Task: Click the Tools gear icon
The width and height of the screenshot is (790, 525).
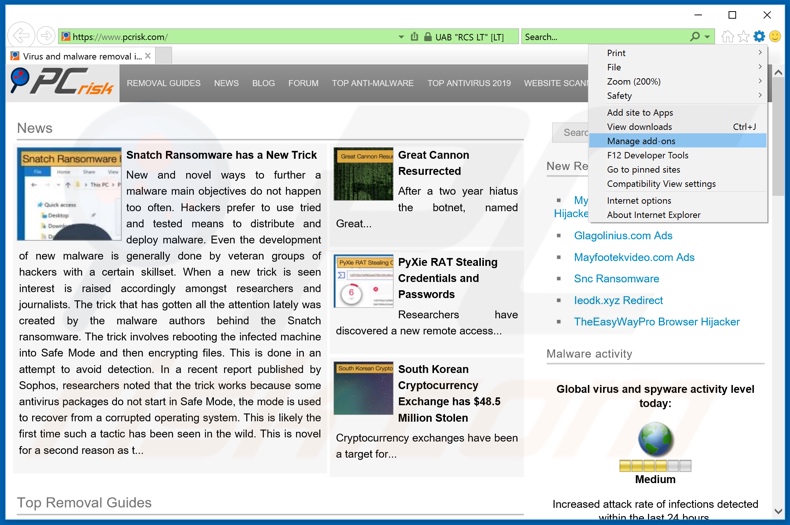Action: 759,36
